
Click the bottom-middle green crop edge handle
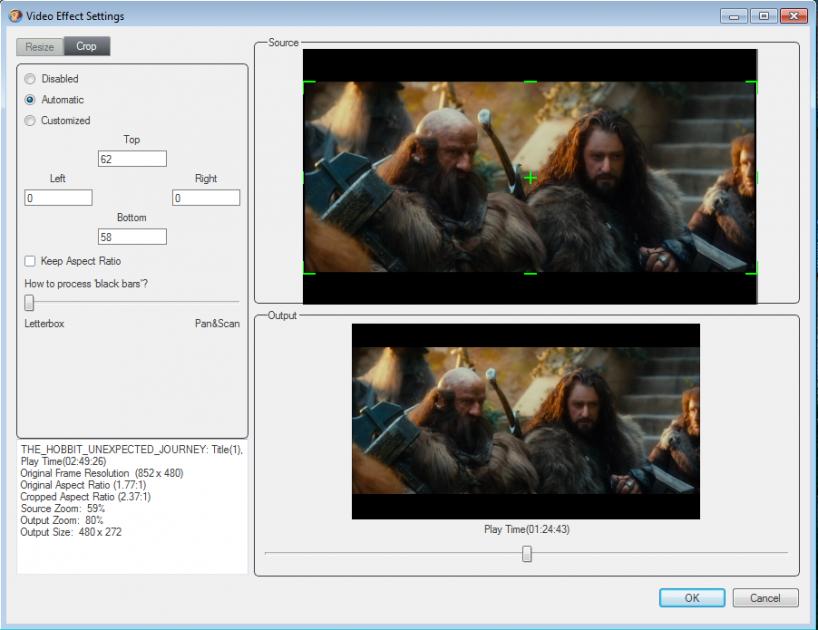point(530,273)
